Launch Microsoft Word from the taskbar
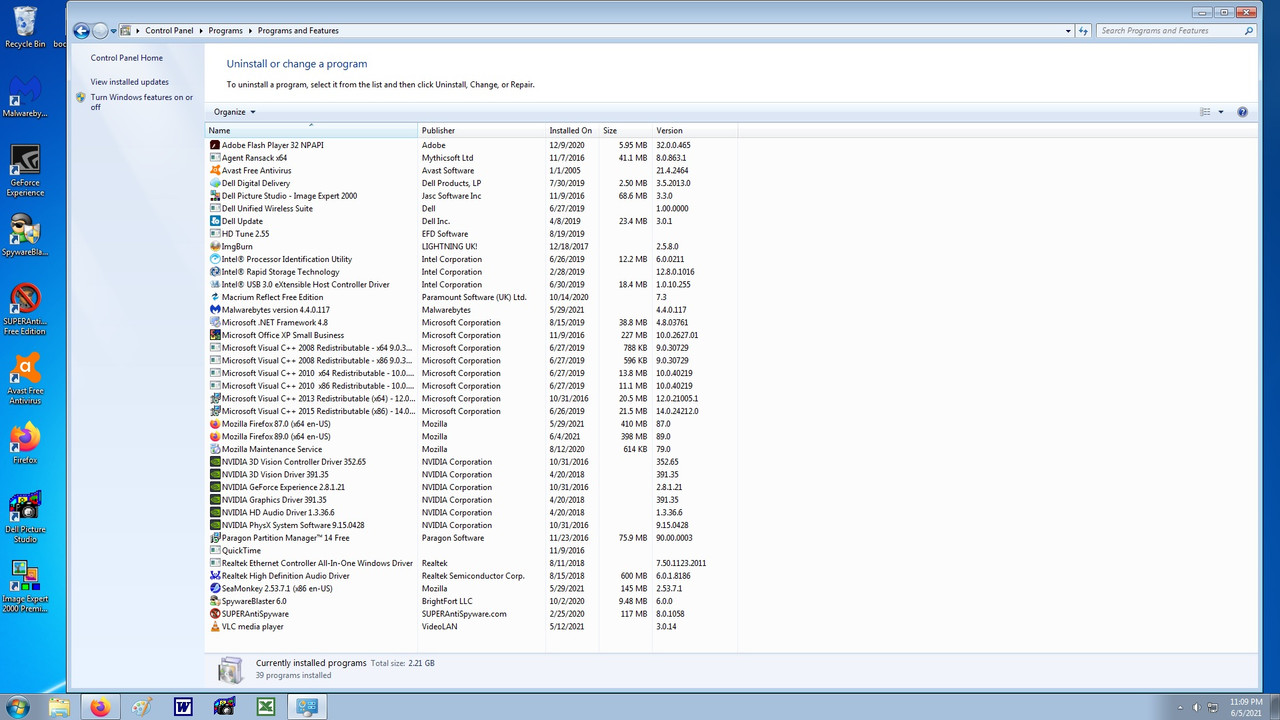Image resolution: width=1280 pixels, height=720 pixels. click(x=183, y=706)
